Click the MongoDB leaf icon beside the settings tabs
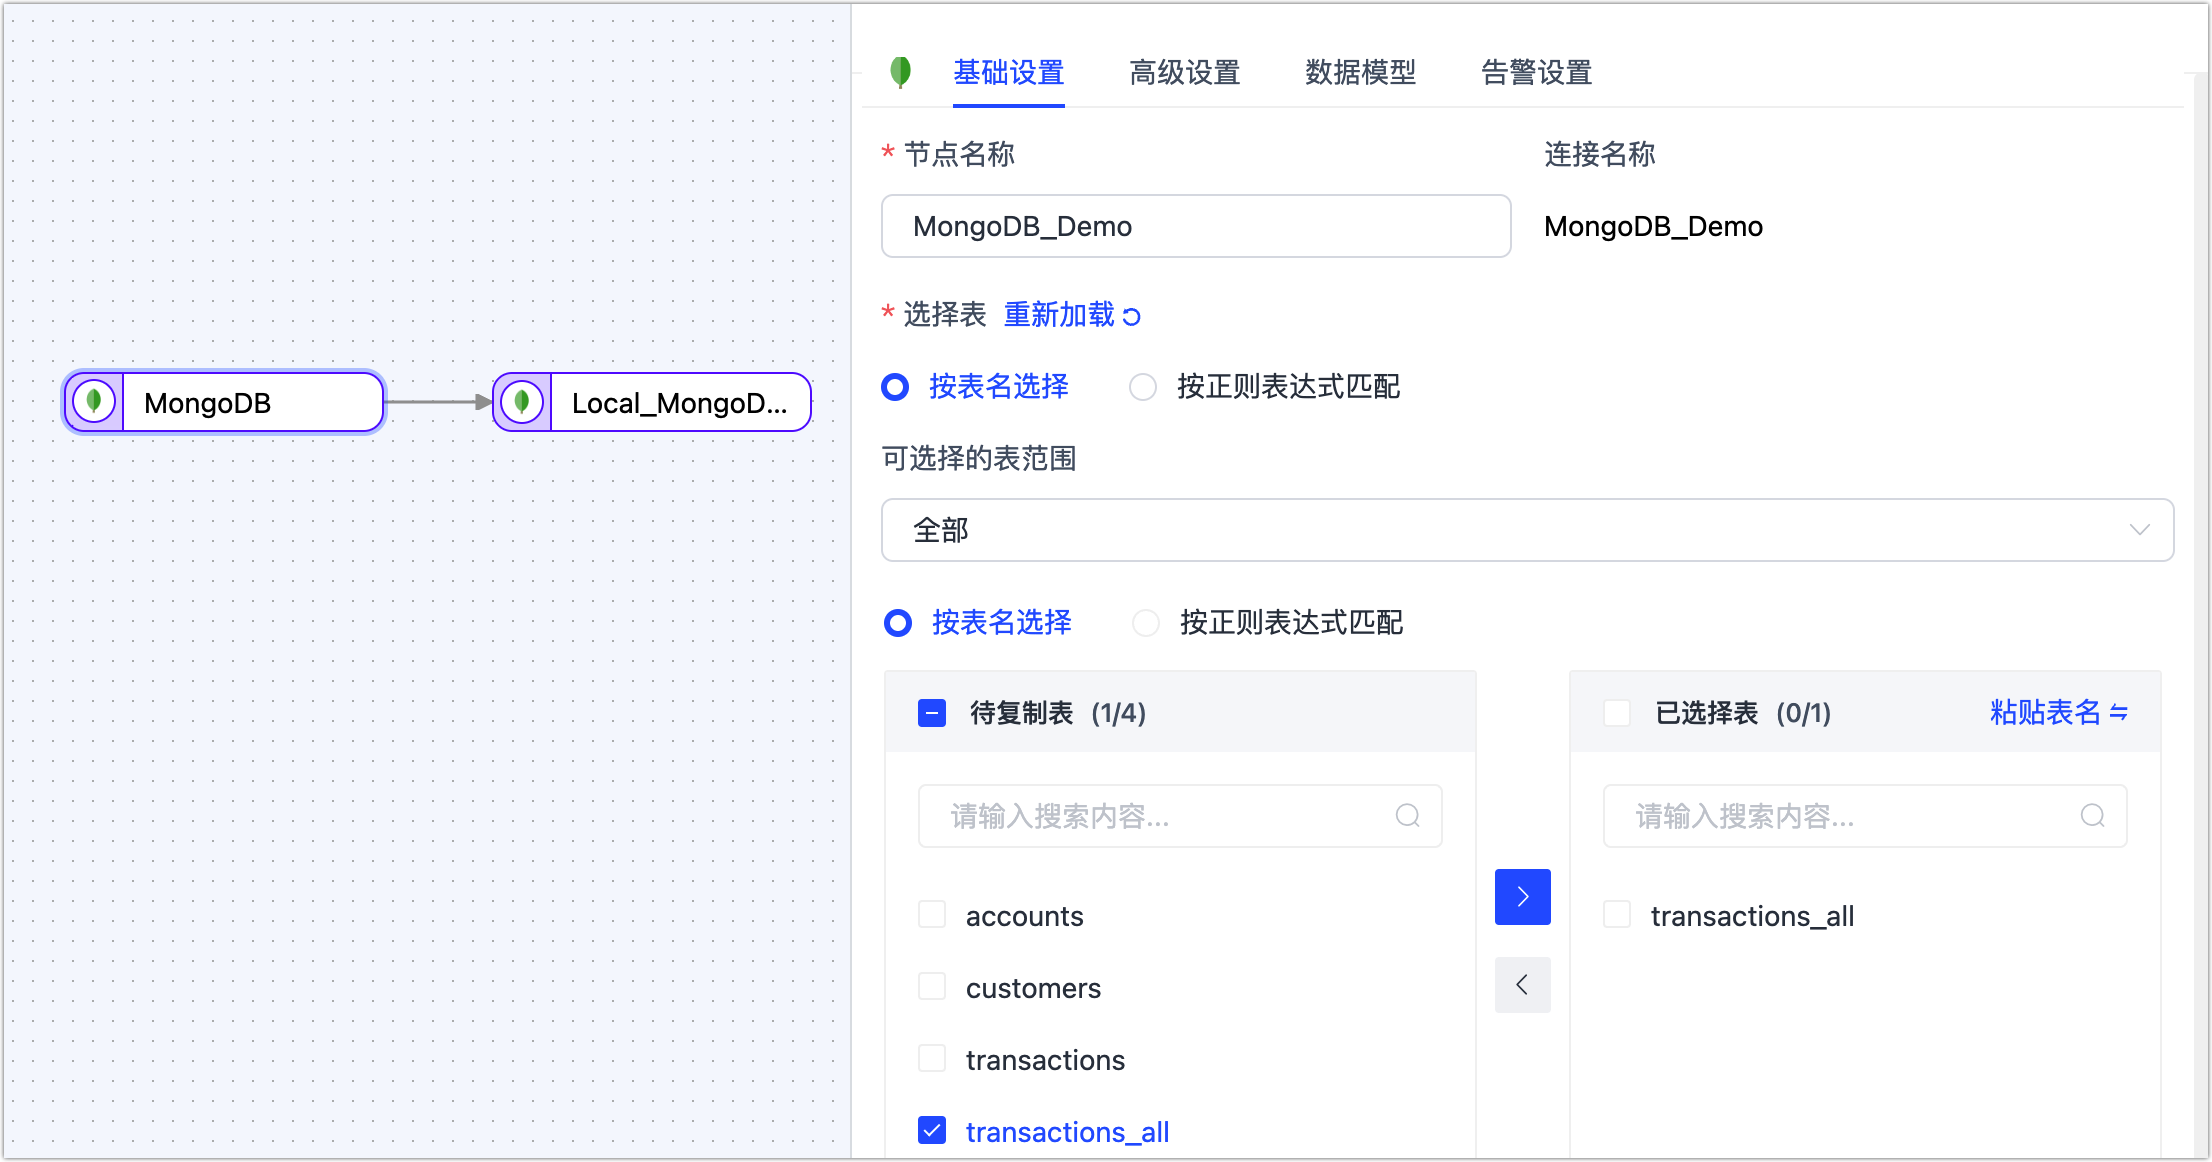 900,72
